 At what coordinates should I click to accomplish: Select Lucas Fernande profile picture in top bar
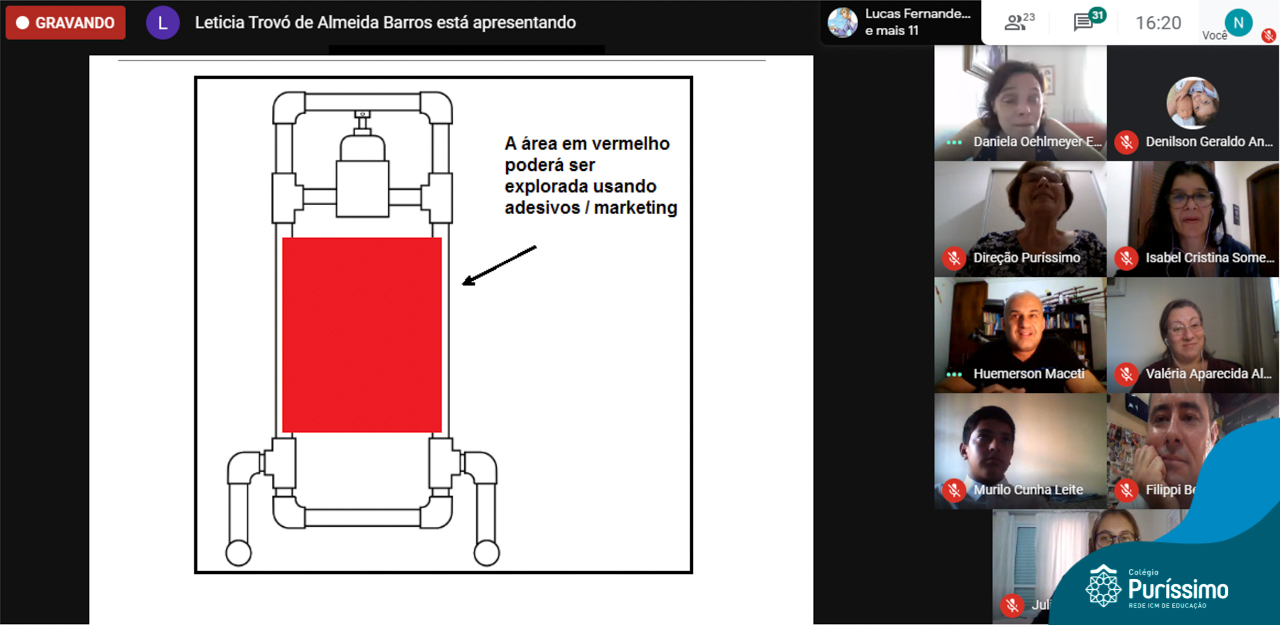pos(843,22)
